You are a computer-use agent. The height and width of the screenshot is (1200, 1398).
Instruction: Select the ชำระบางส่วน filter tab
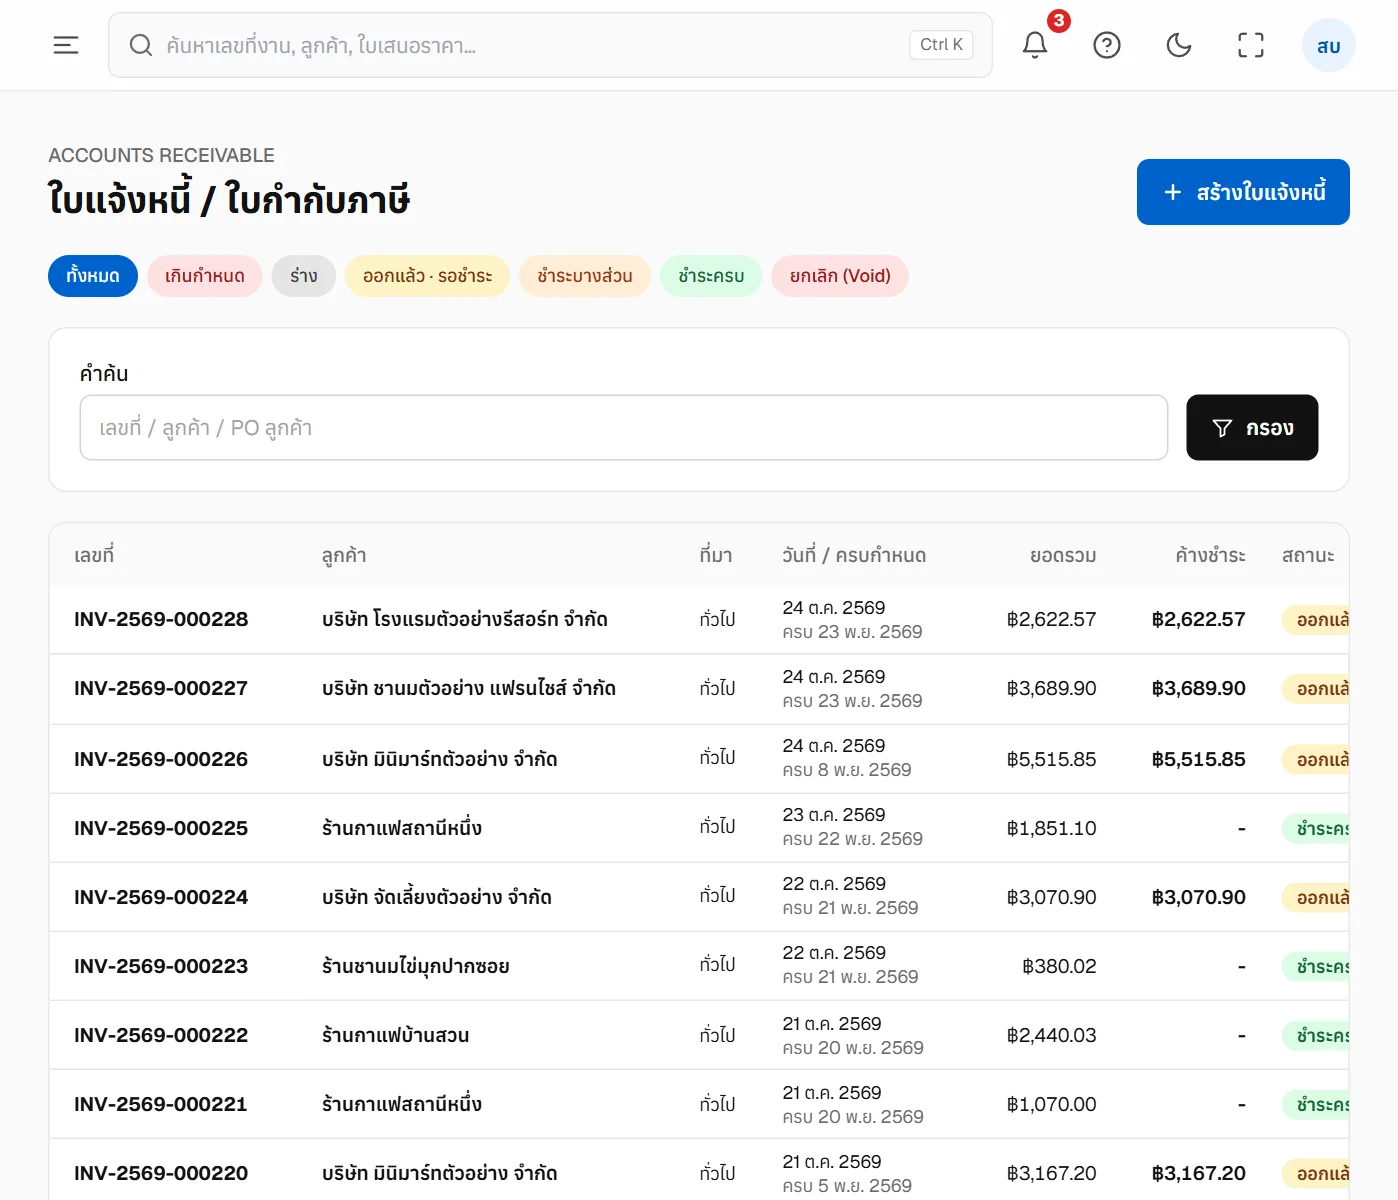coord(585,276)
